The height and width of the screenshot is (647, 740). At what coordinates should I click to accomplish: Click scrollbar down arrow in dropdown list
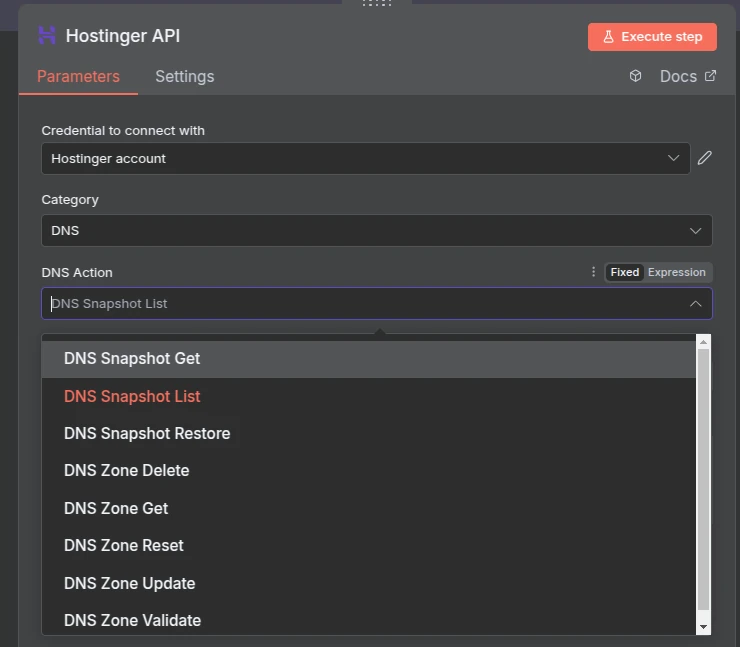(x=703, y=626)
